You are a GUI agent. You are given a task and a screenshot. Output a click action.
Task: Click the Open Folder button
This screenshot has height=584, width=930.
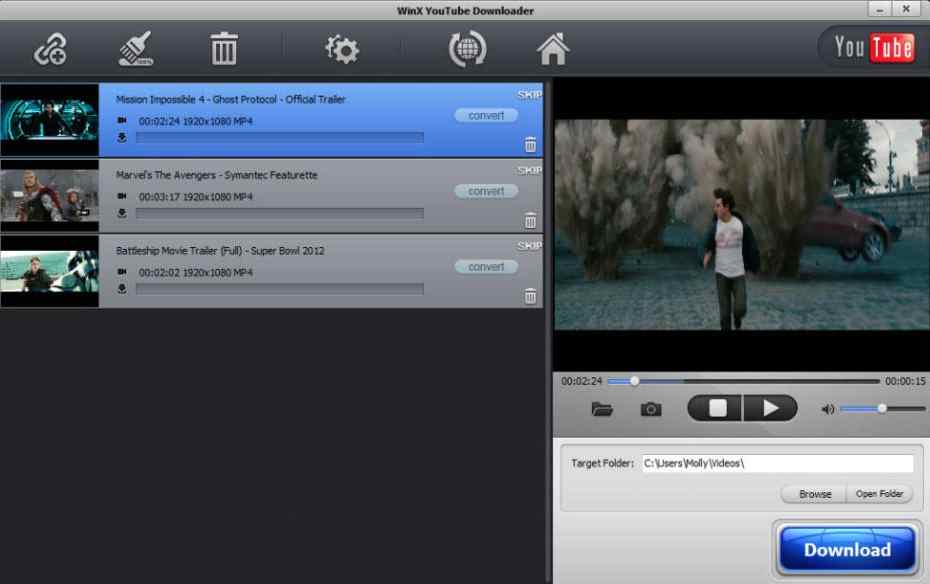[879, 494]
